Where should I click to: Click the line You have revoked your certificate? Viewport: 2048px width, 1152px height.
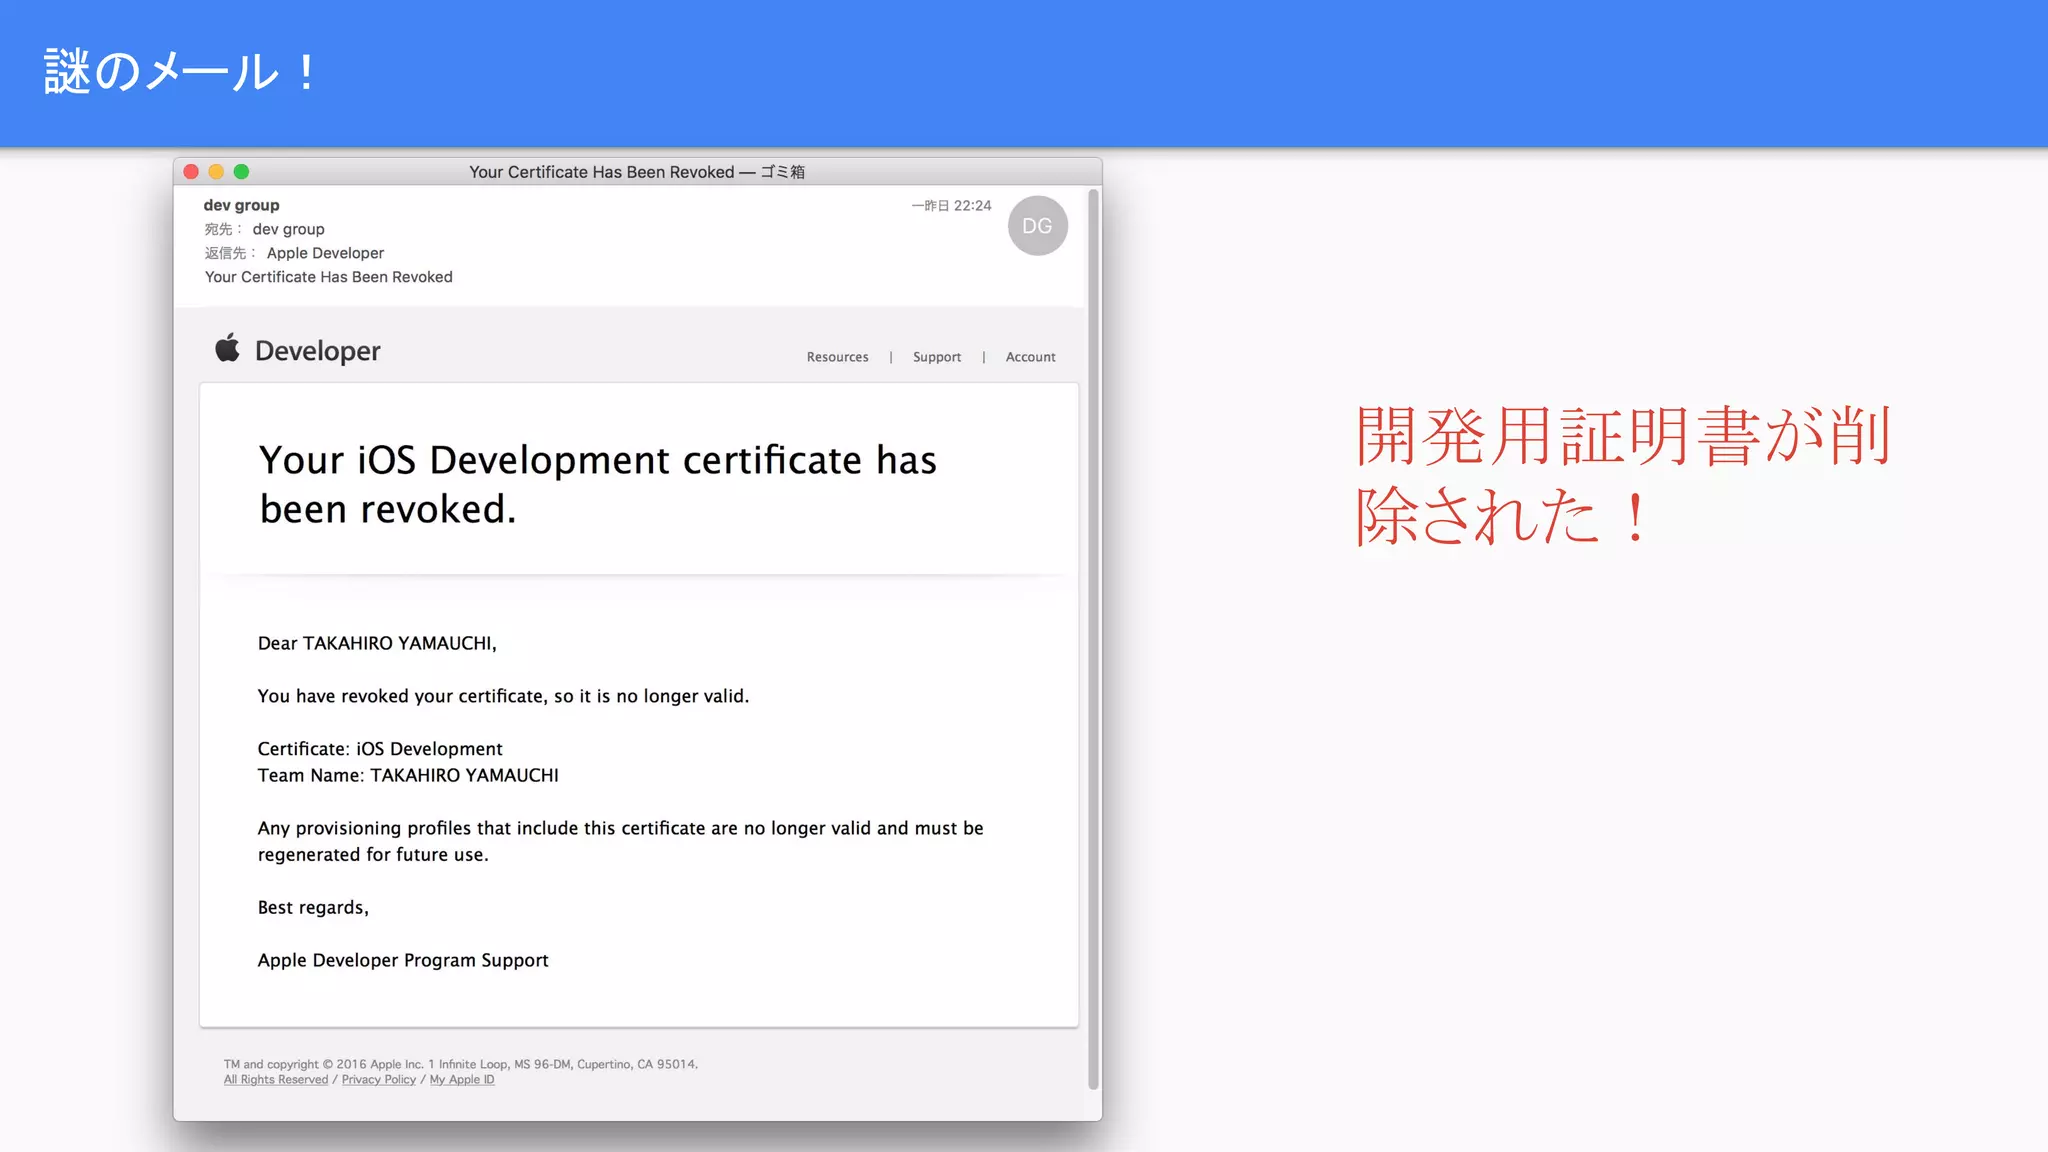pos(503,696)
